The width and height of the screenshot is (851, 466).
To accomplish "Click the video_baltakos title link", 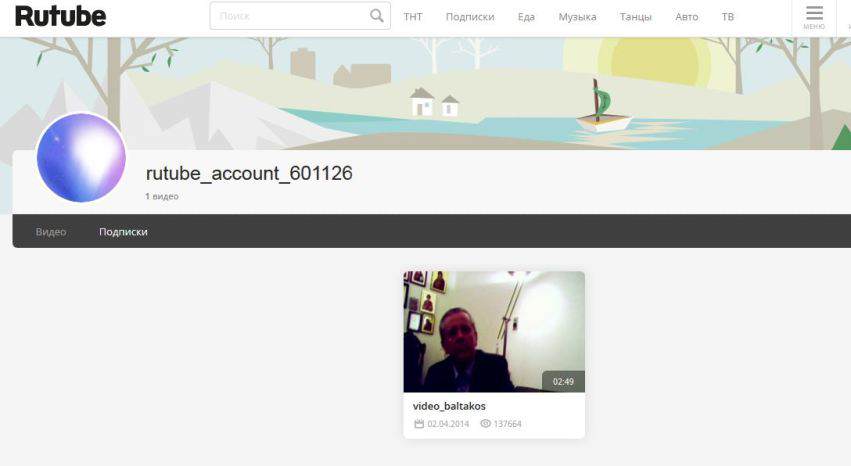I will 449,406.
